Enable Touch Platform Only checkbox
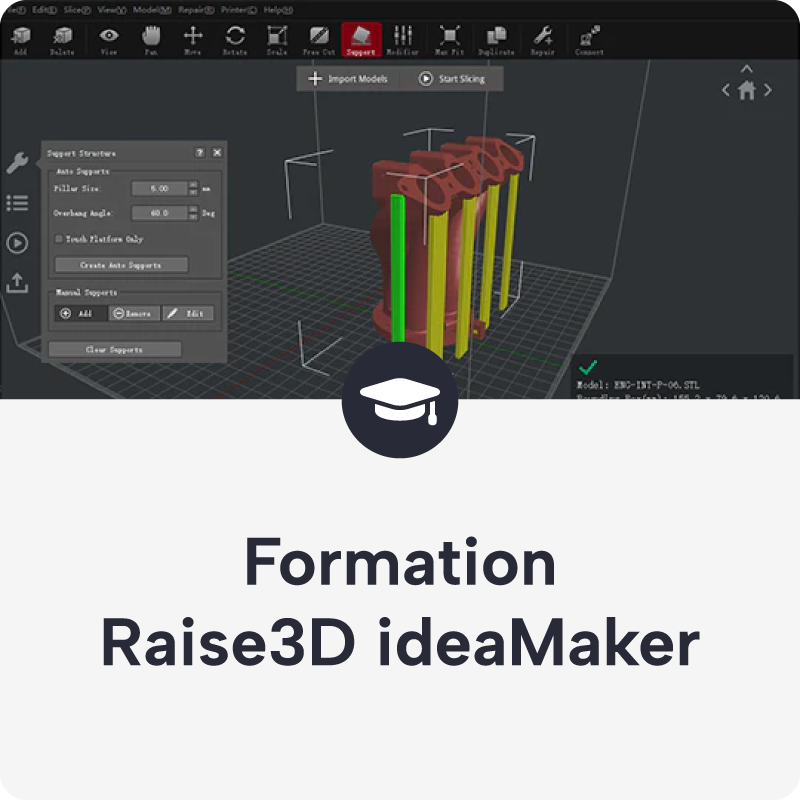The width and height of the screenshot is (800, 800). coord(59,239)
